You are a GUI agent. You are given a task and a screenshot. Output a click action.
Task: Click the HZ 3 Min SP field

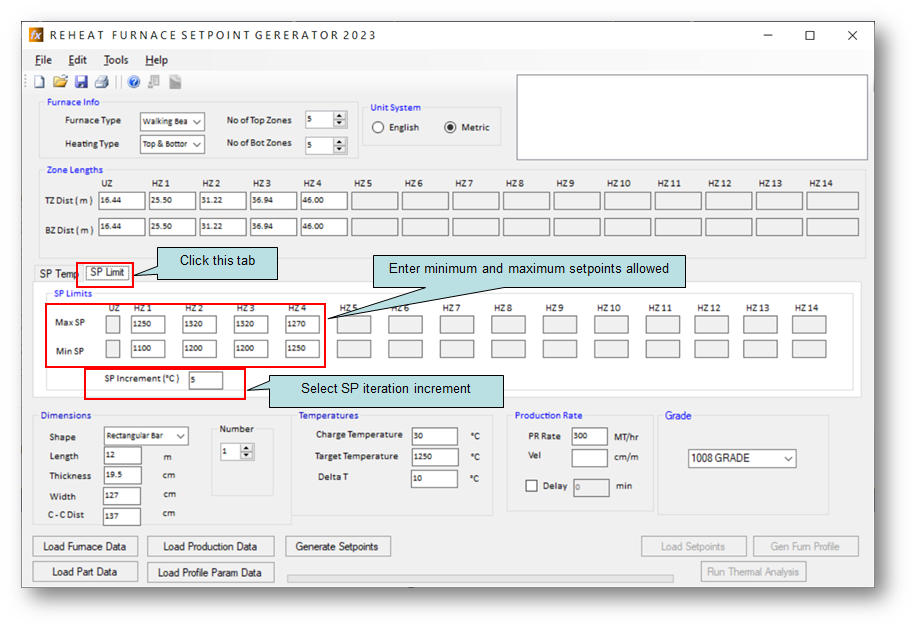coord(251,349)
